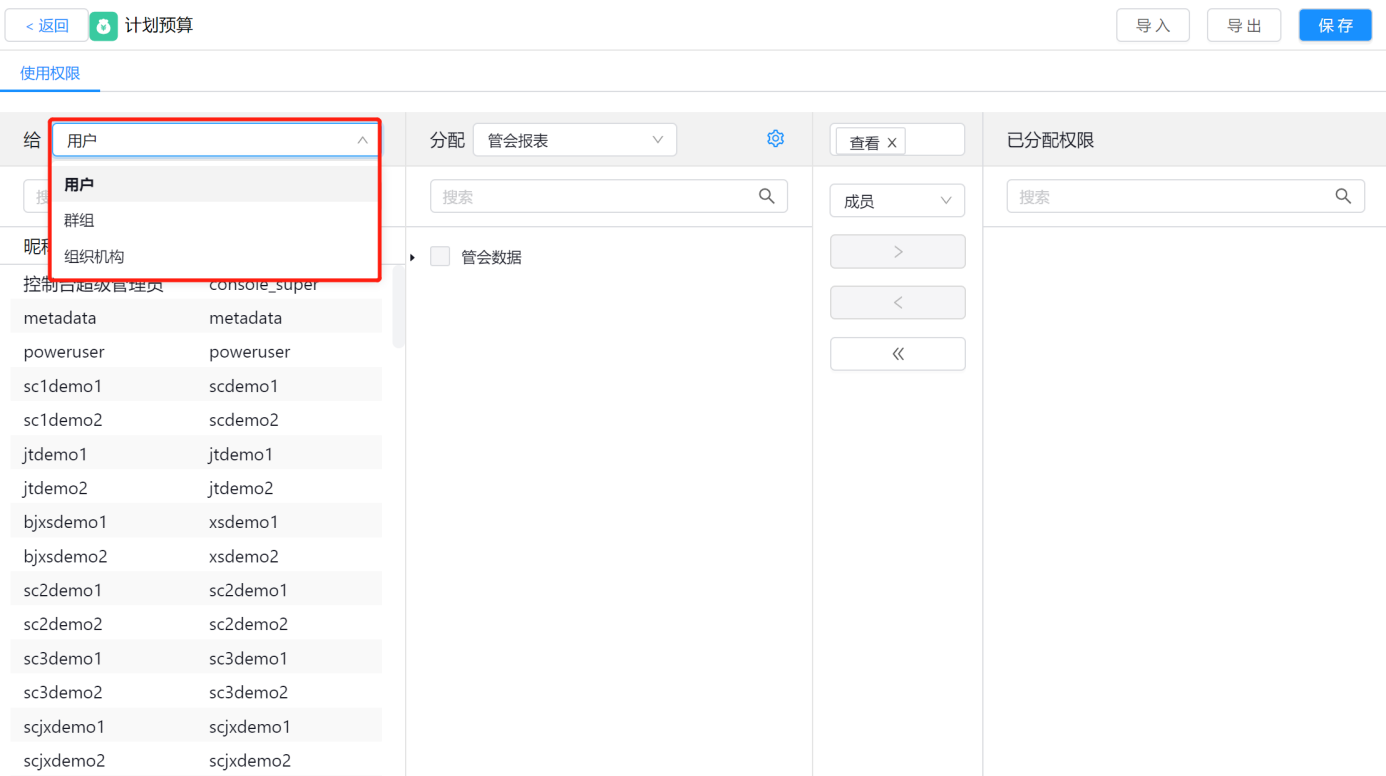The width and height of the screenshot is (1386, 776).
Task: Click the 保存 button
Action: (1334, 26)
